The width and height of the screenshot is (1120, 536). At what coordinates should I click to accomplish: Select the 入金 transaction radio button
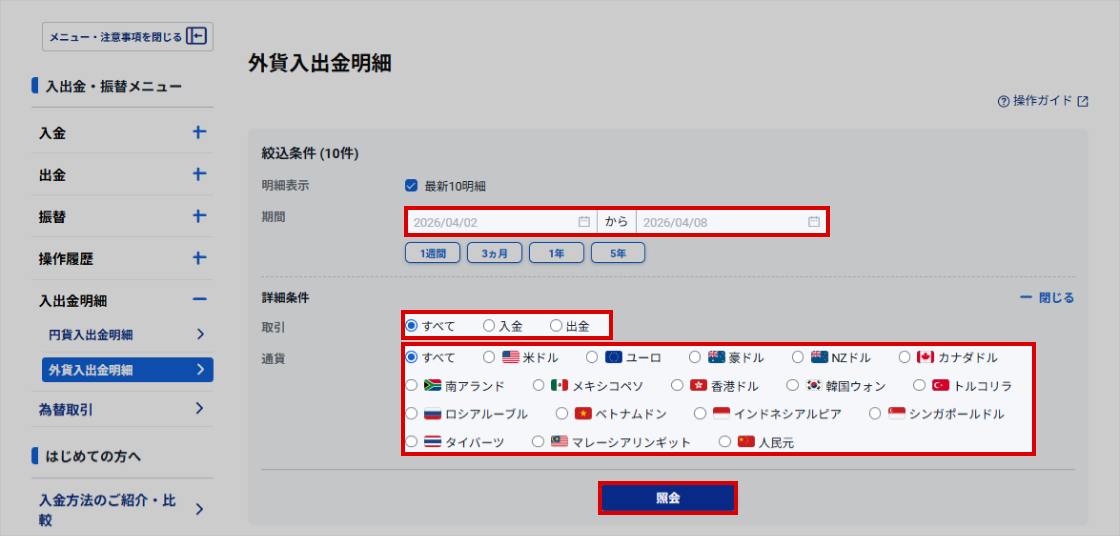click(489, 326)
